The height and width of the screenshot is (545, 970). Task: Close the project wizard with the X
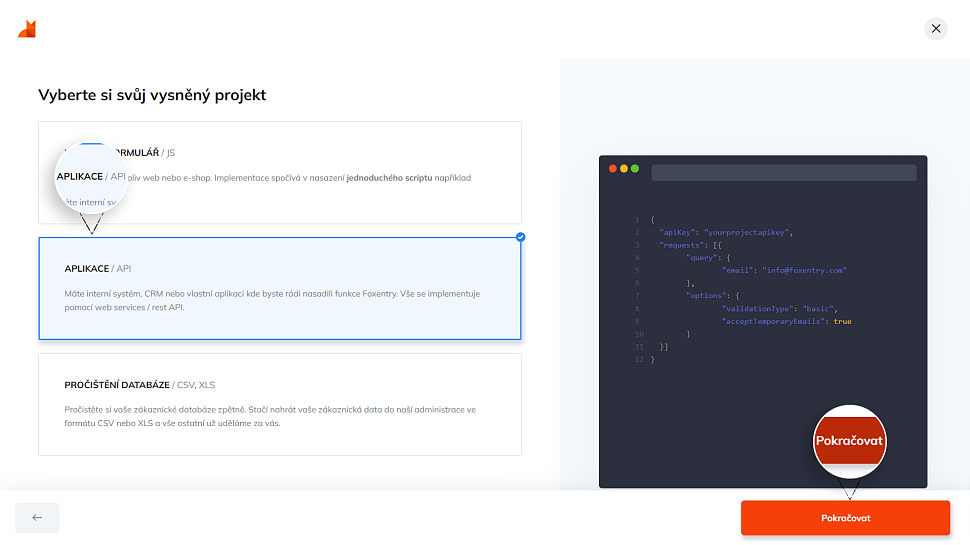[935, 29]
